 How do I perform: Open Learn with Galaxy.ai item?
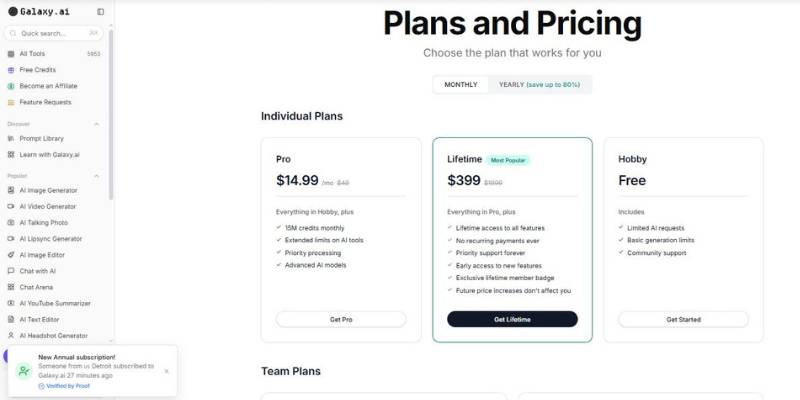pyautogui.click(x=48, y=154)
